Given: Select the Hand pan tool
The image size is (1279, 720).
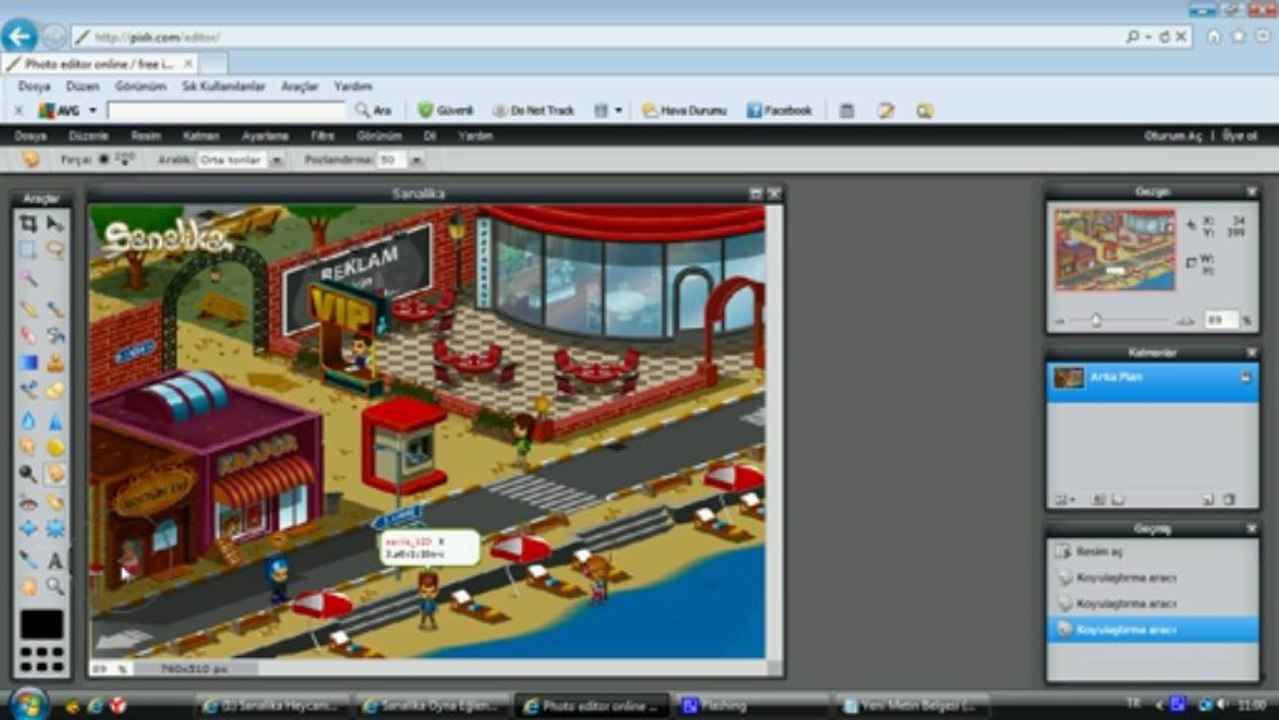Looking at the screenshot, I should point(29,587).
